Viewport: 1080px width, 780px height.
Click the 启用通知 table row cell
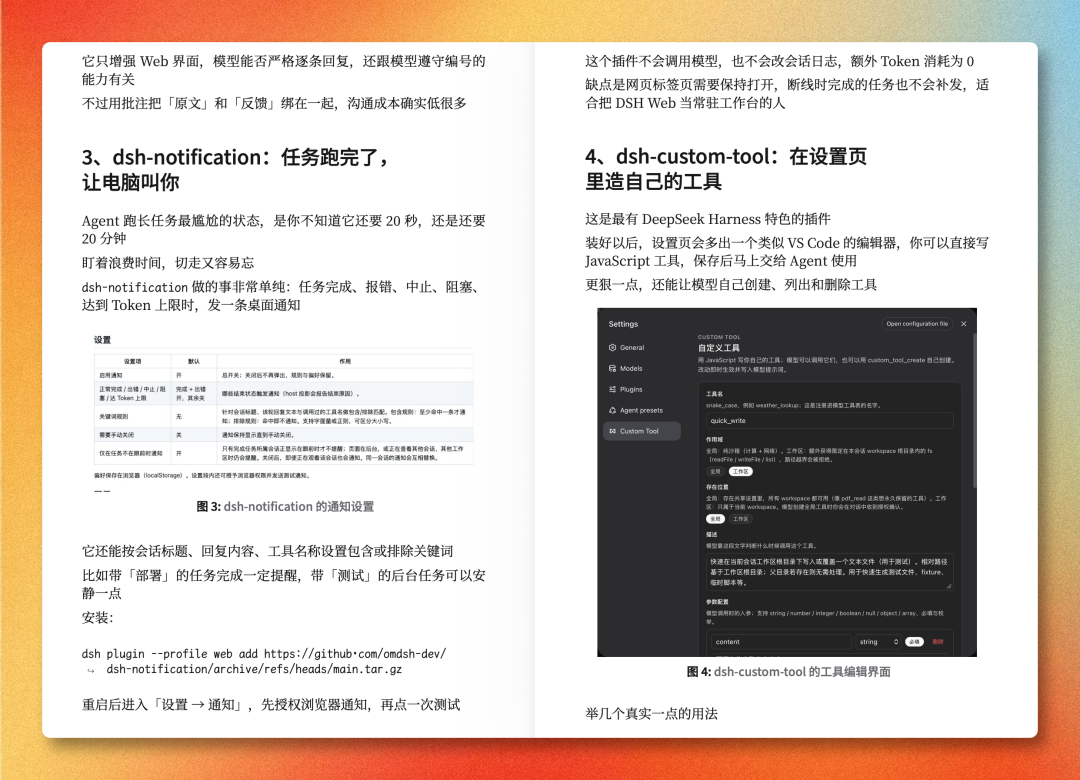point(132,376)
